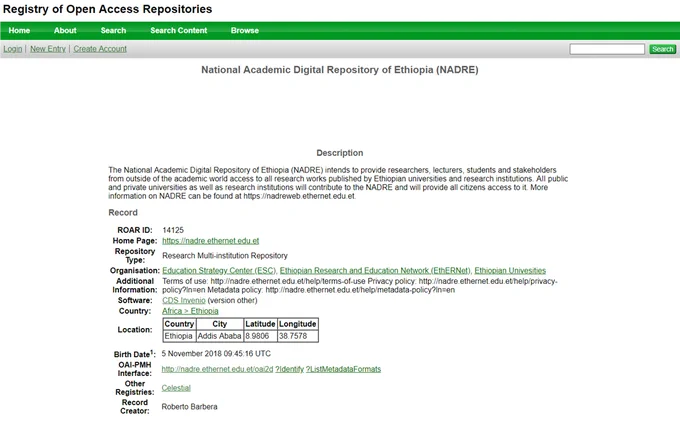Screen dimensions: 680x422
Task: Open the Africa > Ethiopia country link
Action: click(x=190, y=311)
